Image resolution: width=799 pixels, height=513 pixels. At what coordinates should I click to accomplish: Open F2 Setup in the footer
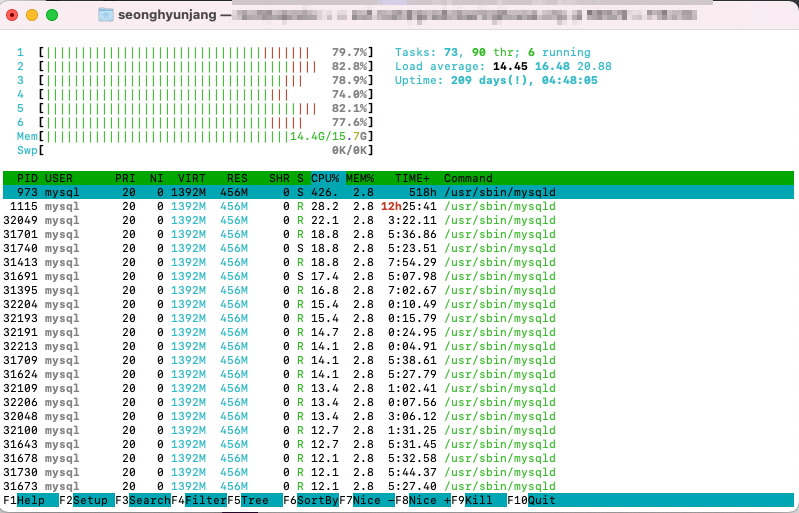click(x=86, y=500)
